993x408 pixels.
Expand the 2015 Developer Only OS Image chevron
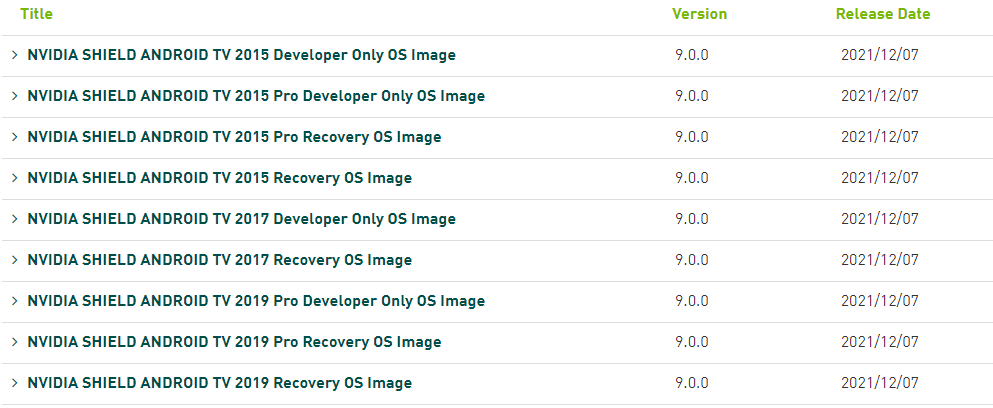point(15,55)
